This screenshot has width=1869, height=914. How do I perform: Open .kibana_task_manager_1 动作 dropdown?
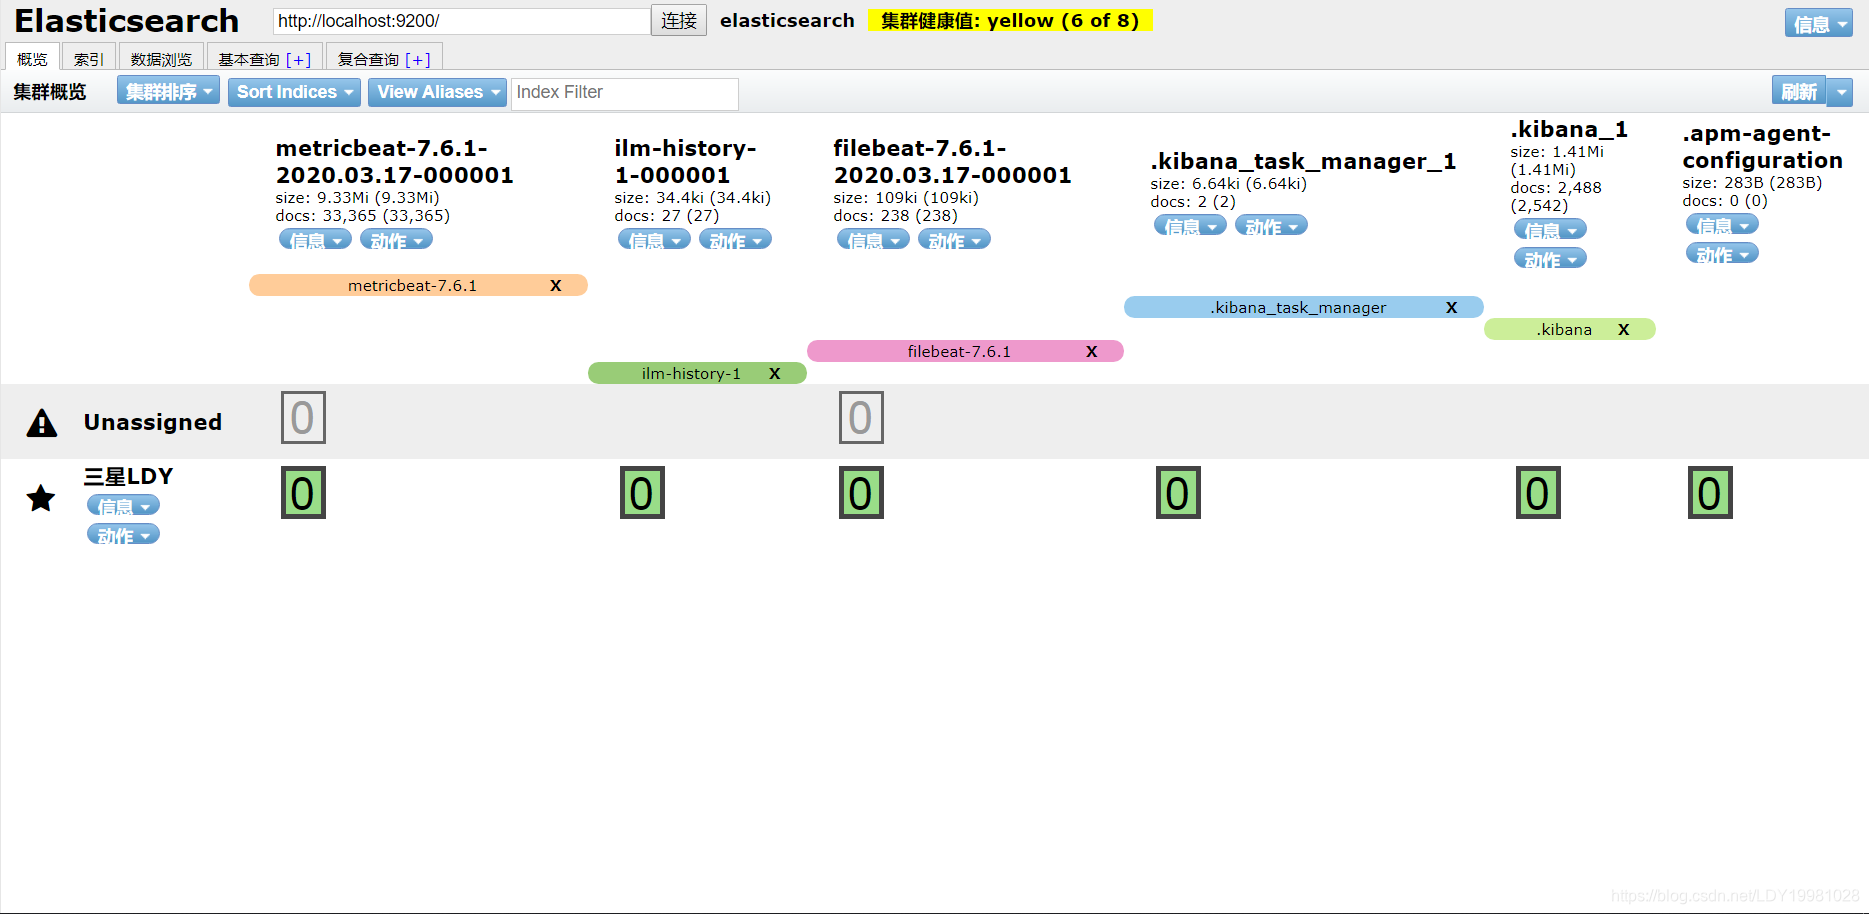pyautogui.click(x=1271, y=226)
